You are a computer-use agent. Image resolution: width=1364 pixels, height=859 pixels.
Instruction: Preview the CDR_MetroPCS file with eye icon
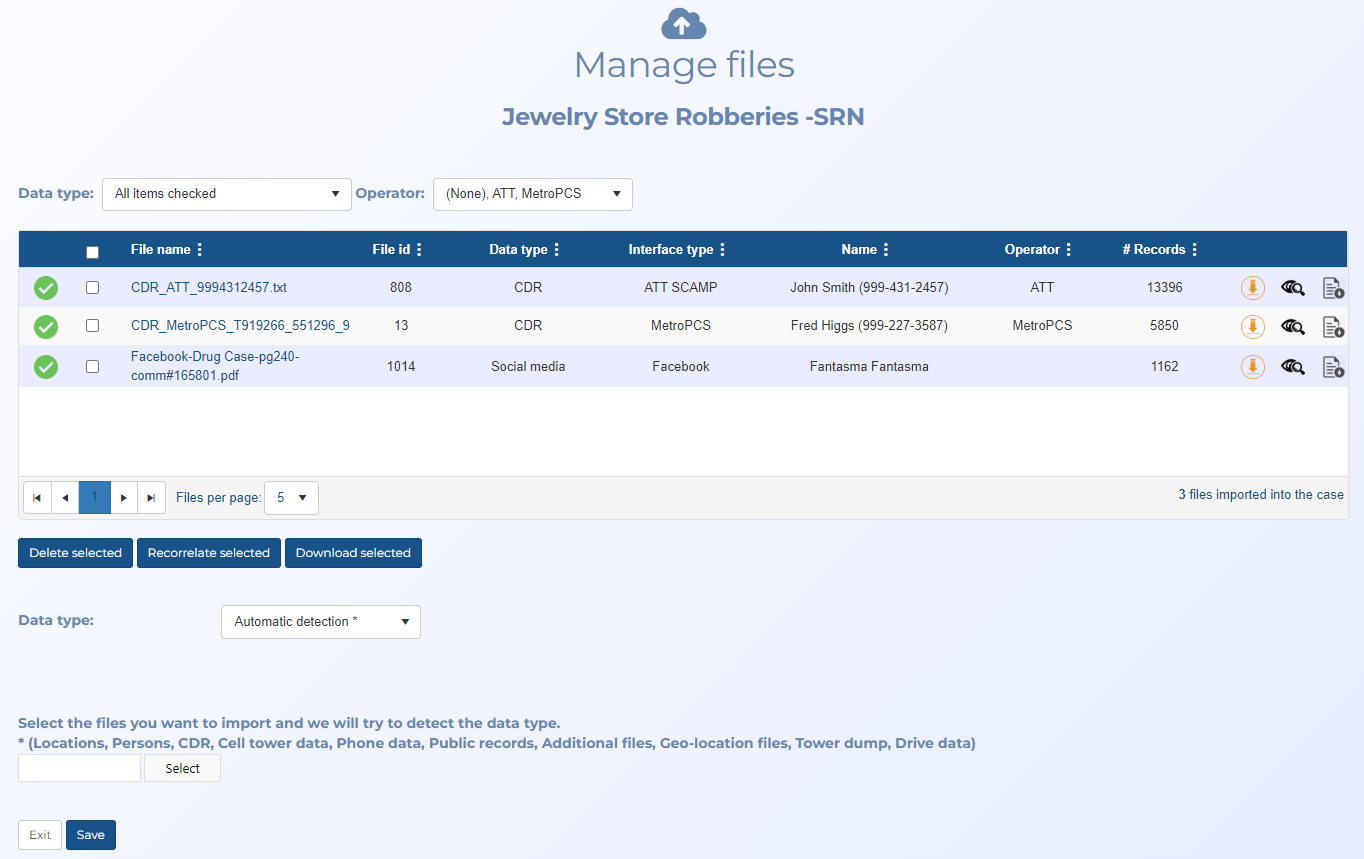point(1293,326)
